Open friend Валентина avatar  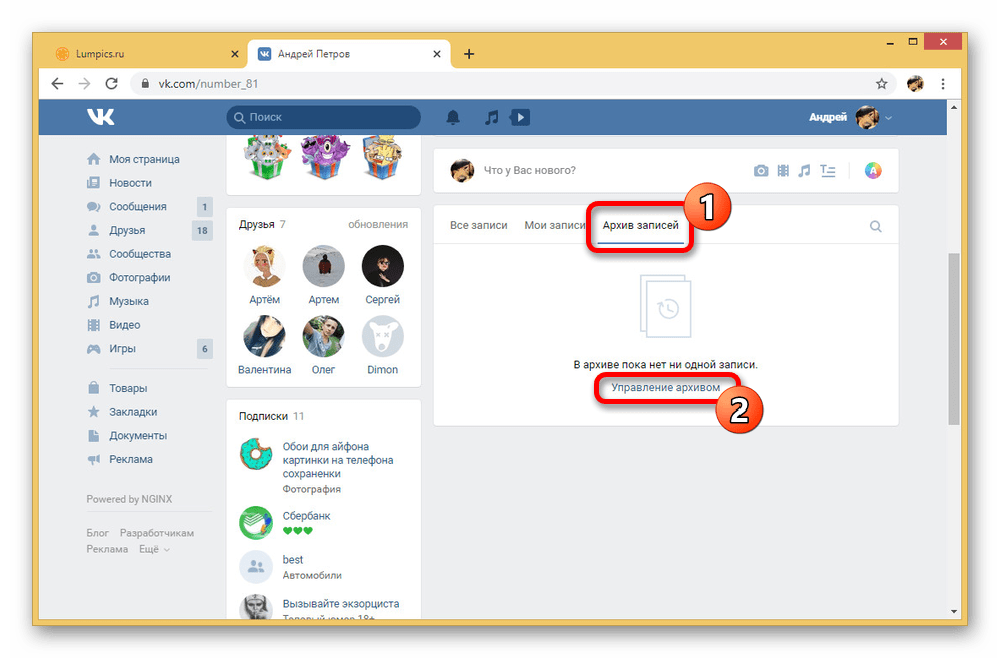click(x=264, y=336)
